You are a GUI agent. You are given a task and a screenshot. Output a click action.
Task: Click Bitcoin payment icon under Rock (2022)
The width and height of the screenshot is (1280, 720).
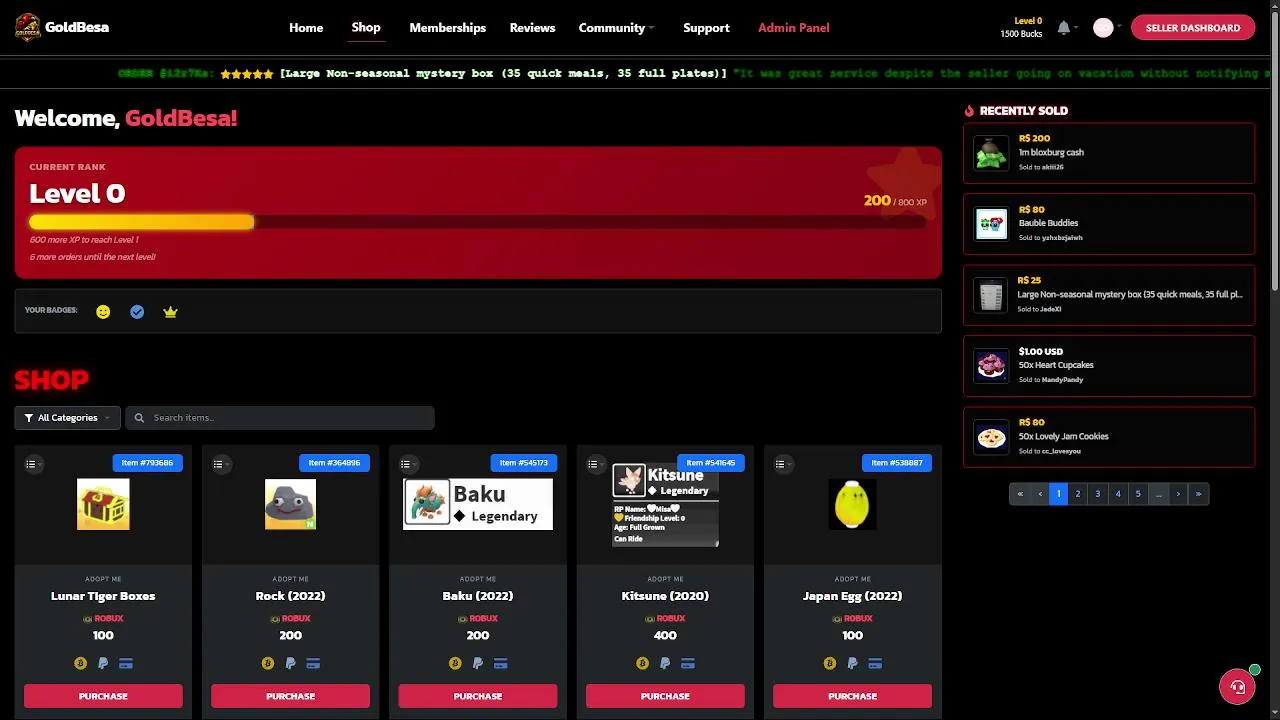[x=267, y=663]
